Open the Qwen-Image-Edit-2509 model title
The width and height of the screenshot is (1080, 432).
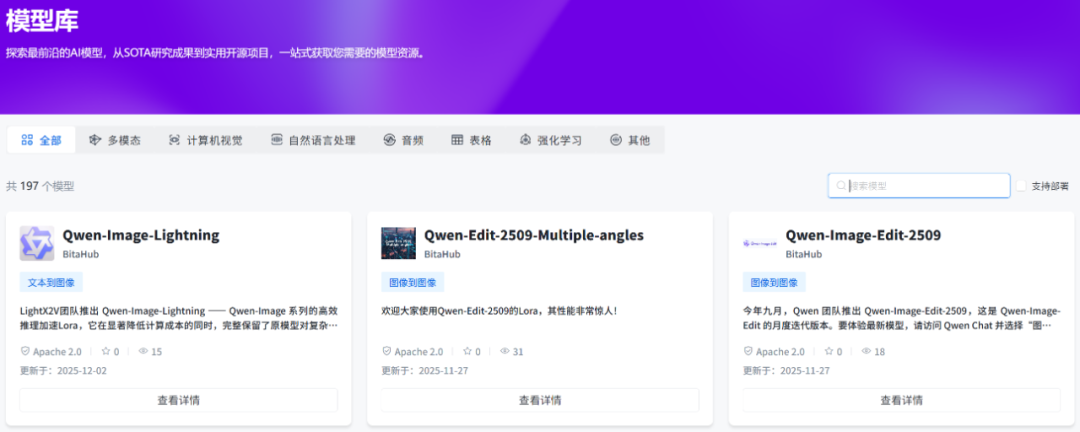point(863,236)
